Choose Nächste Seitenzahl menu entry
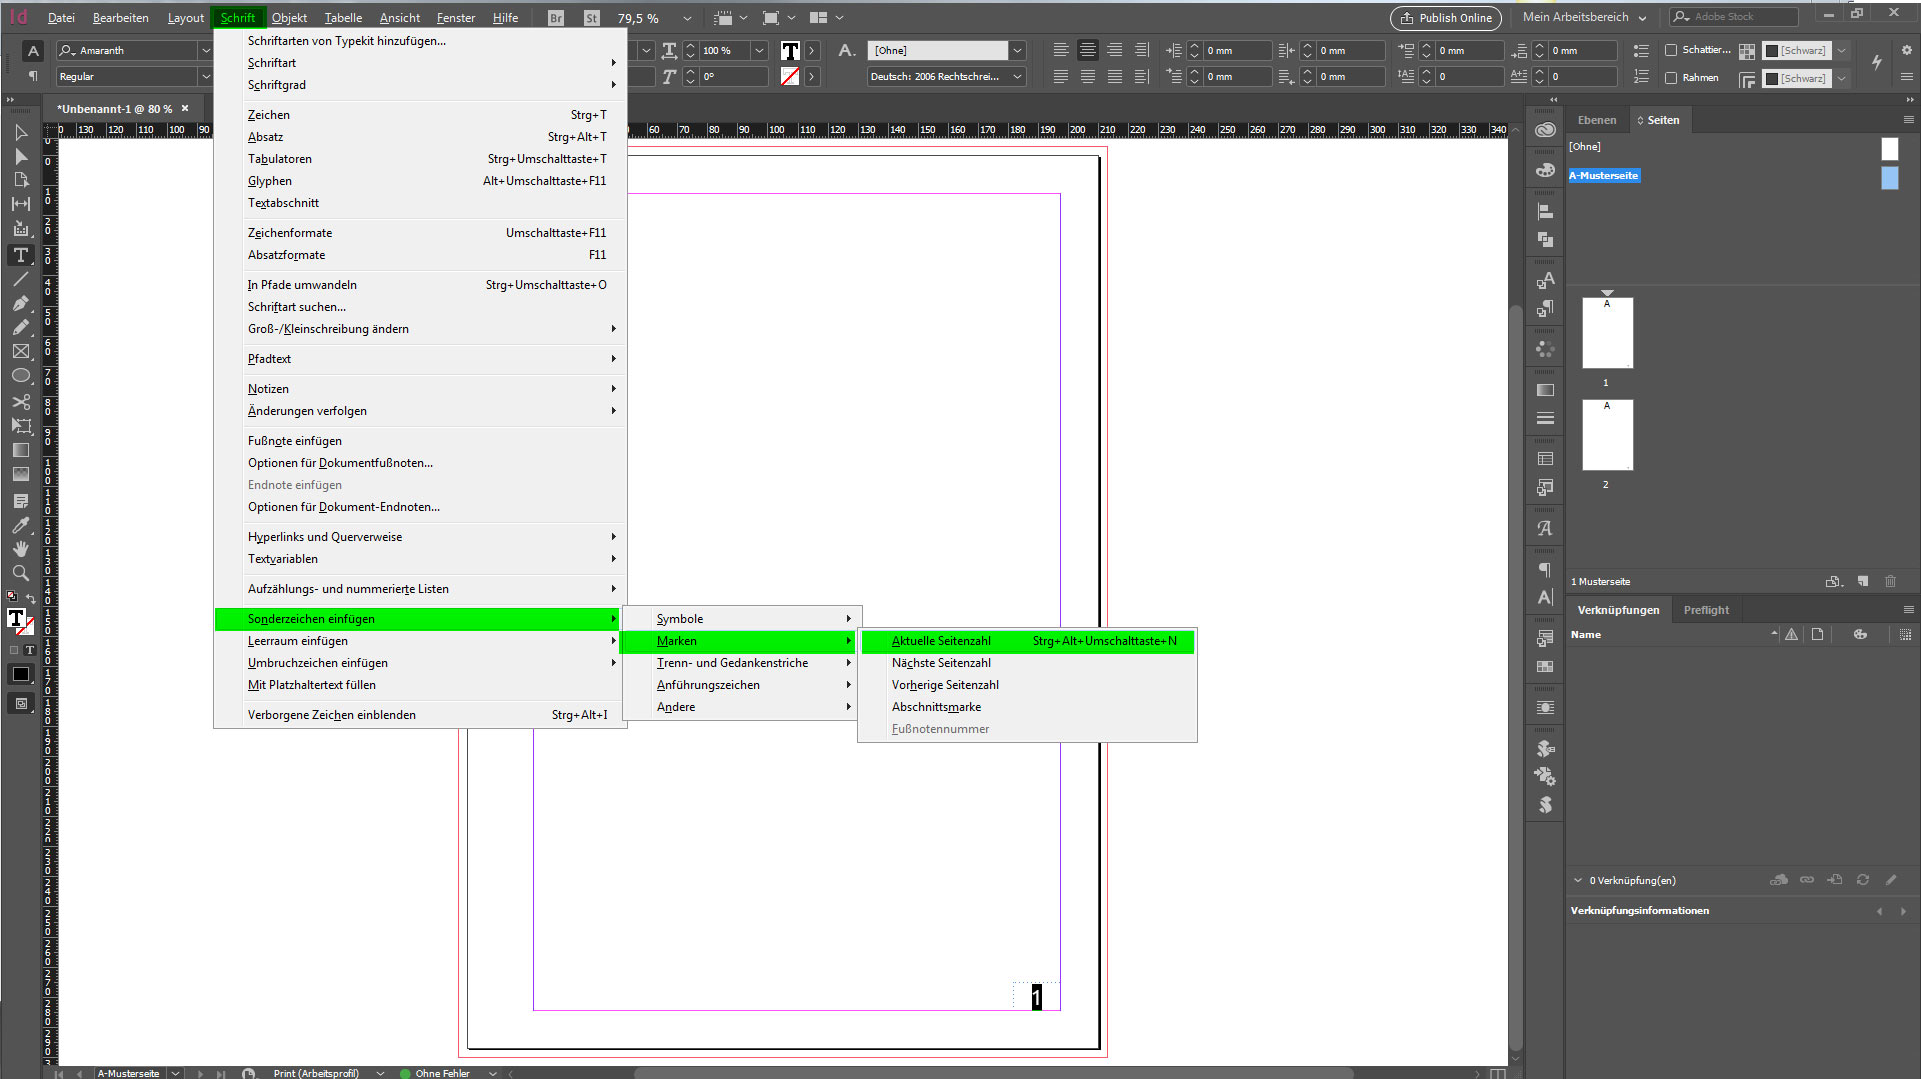The width and height of the screenshot is (1921, 1079). point(1028,663)
